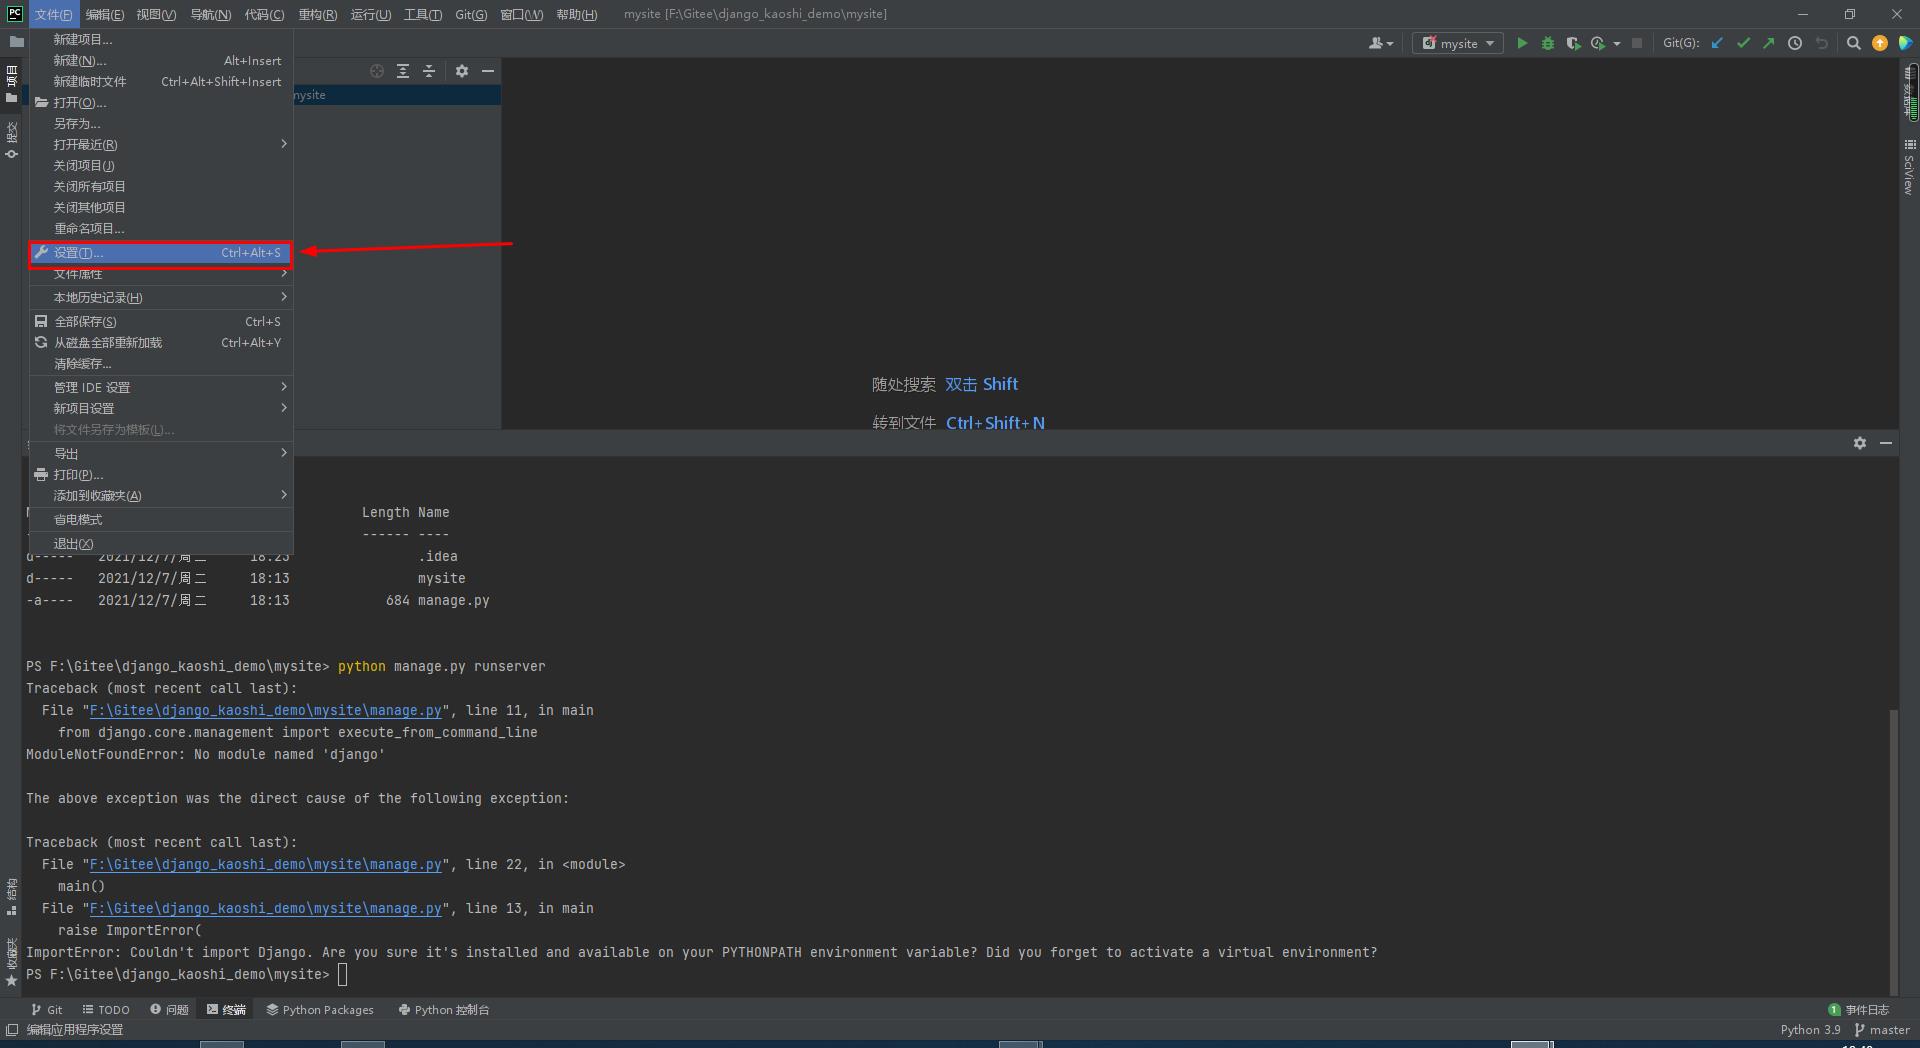Commit changes with Git checkmark icon
The height and width of the screenshot is (1048, 1920).
point(1744,43)
